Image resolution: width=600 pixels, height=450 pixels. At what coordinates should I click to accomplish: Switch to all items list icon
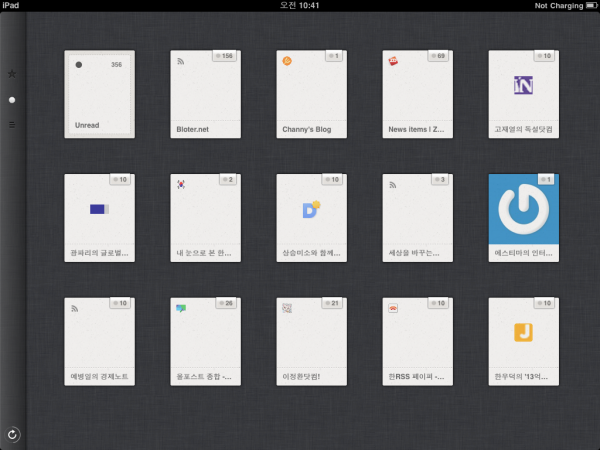tap(12, 125)
